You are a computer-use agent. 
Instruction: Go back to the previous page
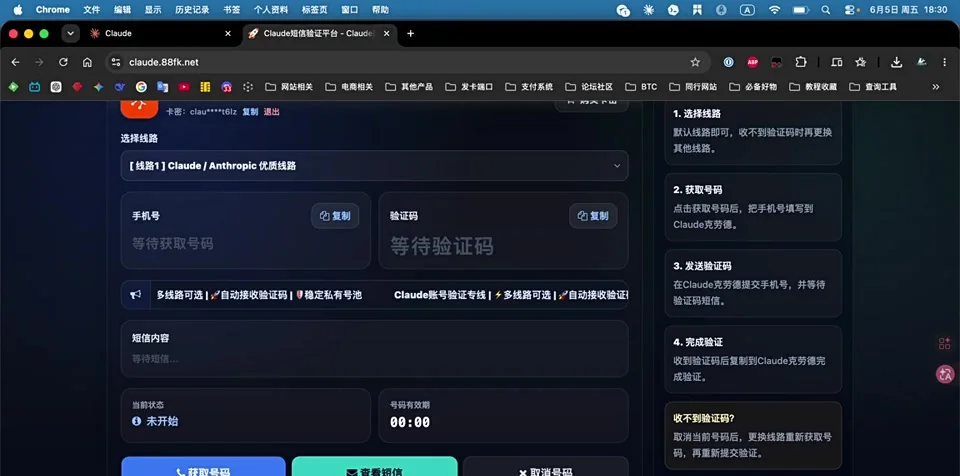[15, 62]
